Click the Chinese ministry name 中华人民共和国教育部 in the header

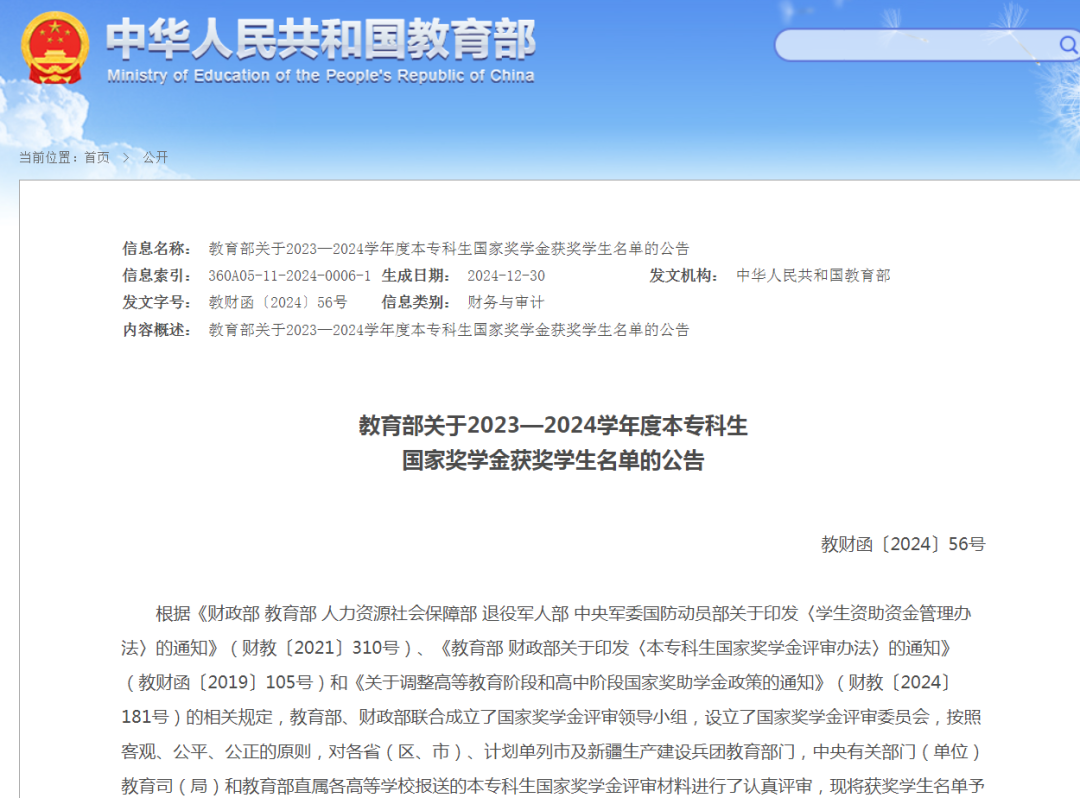coord(321,39)
